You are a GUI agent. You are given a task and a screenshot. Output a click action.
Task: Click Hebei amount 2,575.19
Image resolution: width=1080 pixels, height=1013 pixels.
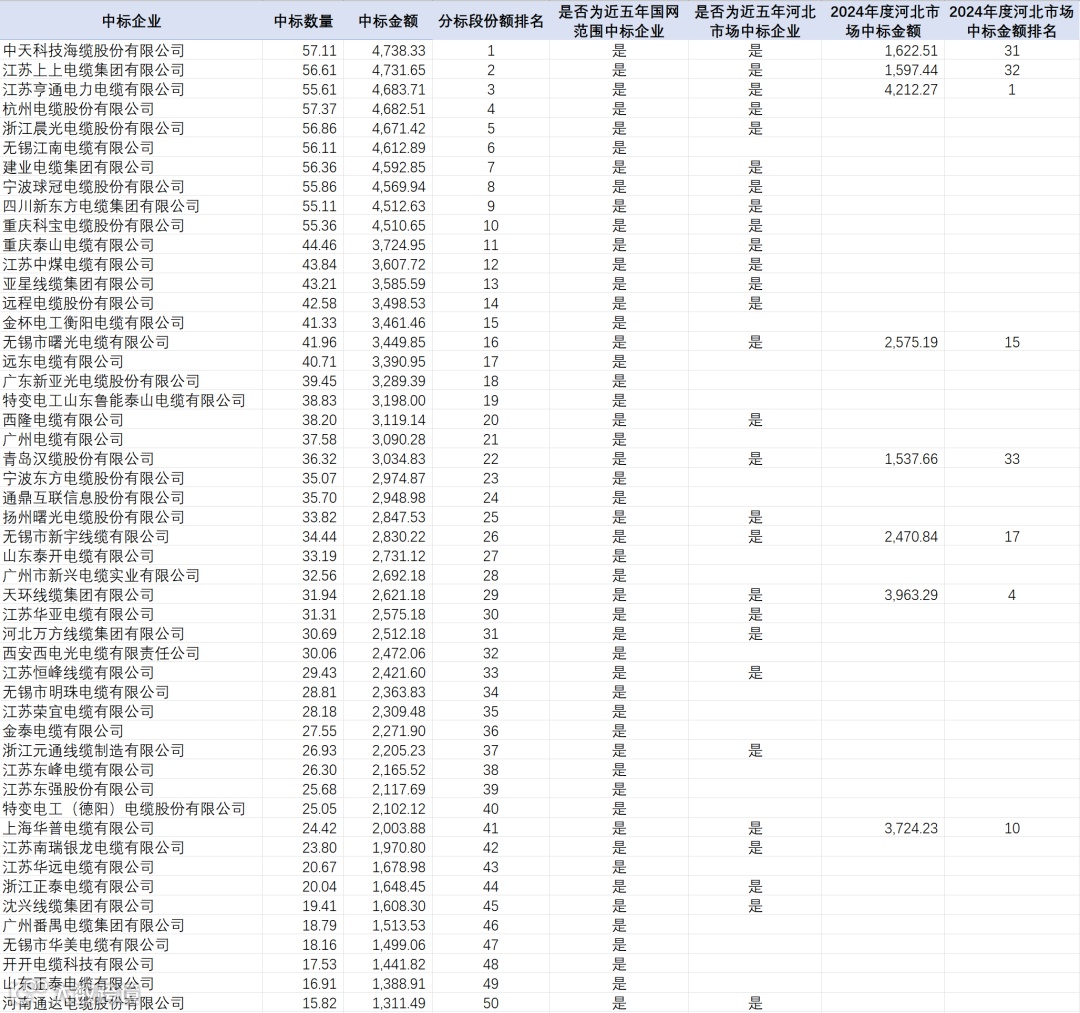tap(911, 342)
